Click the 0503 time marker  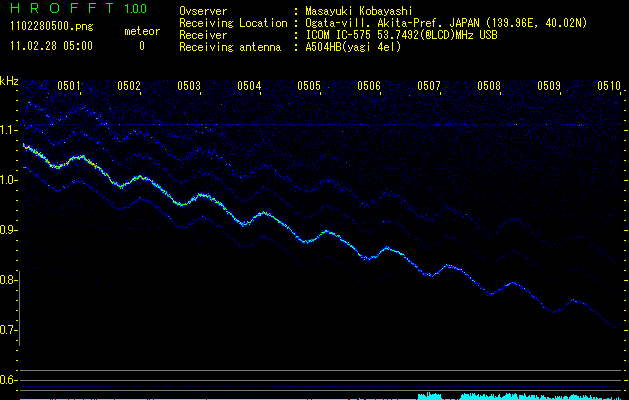click(189, 85)
